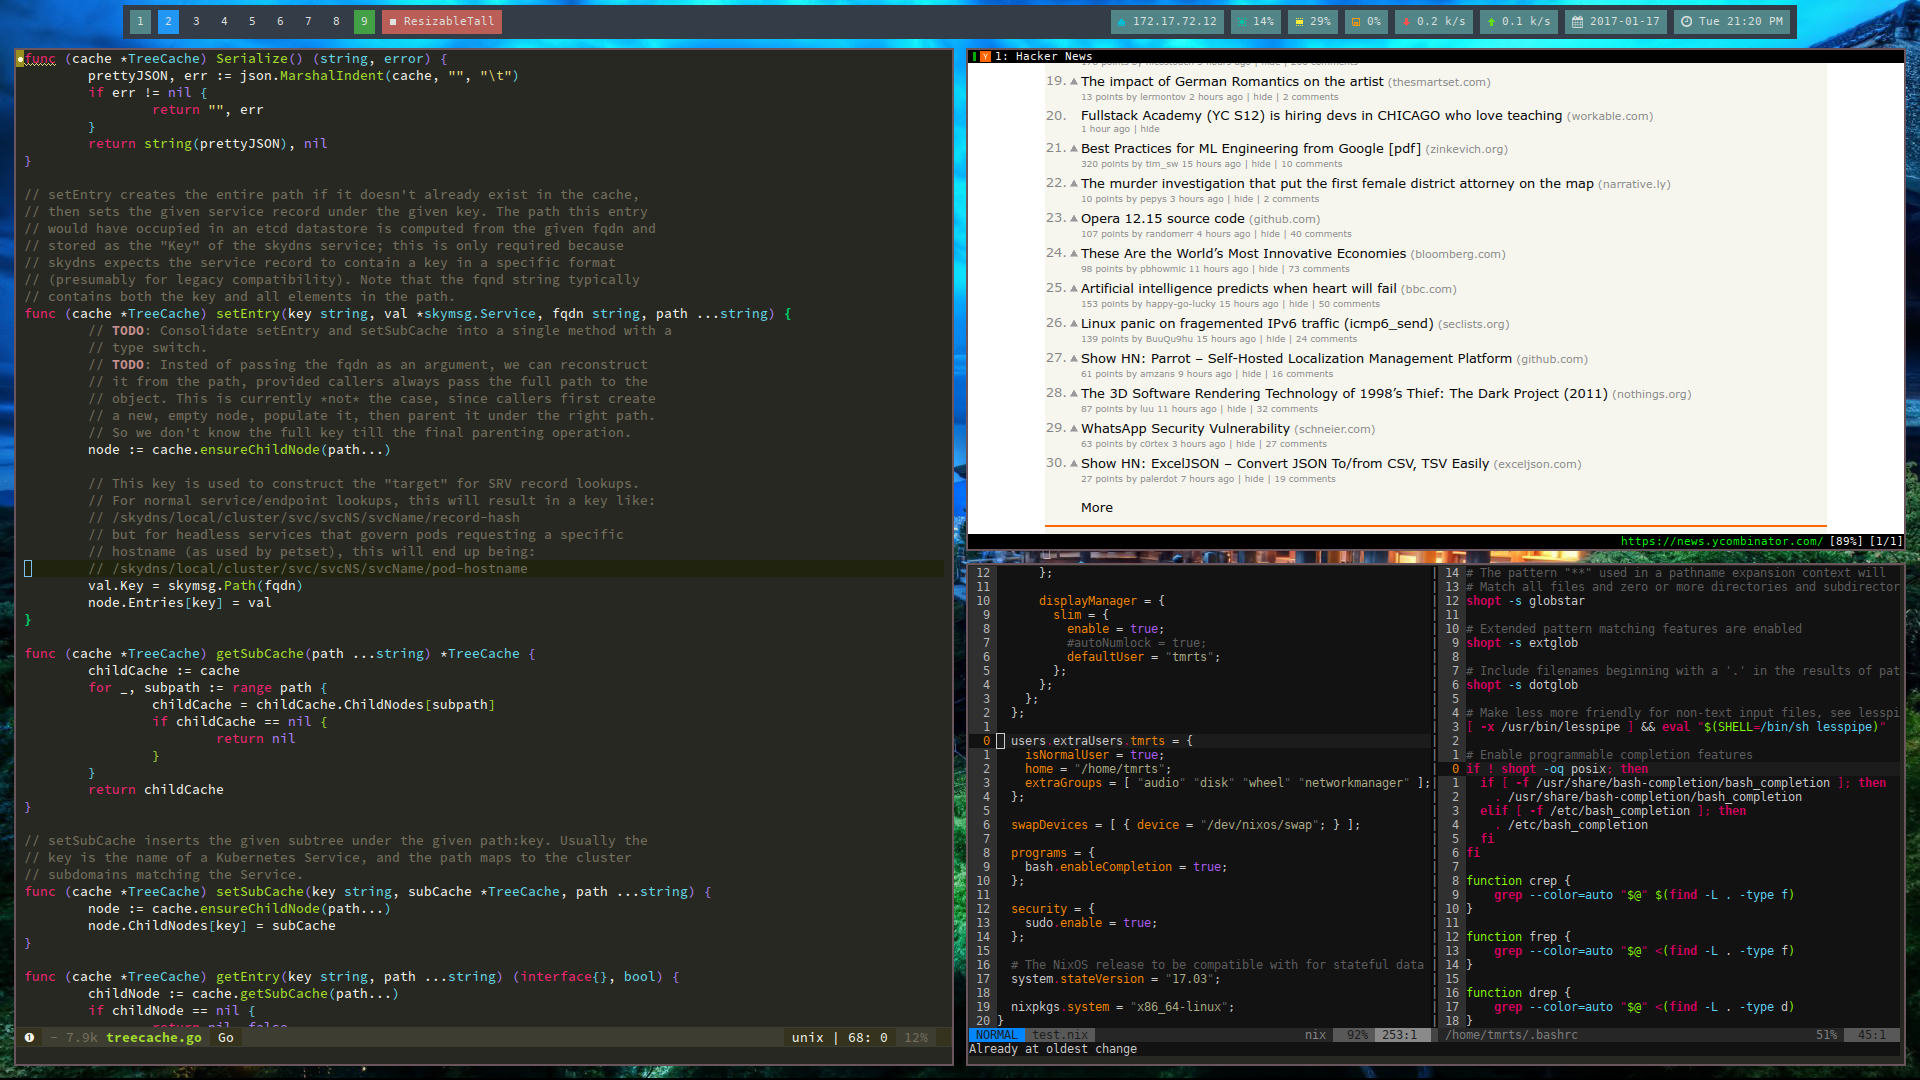Click the upload speed green arrow indicator
The height and width of the screenshot is (1080, 1920).
tap(1491, 21)
